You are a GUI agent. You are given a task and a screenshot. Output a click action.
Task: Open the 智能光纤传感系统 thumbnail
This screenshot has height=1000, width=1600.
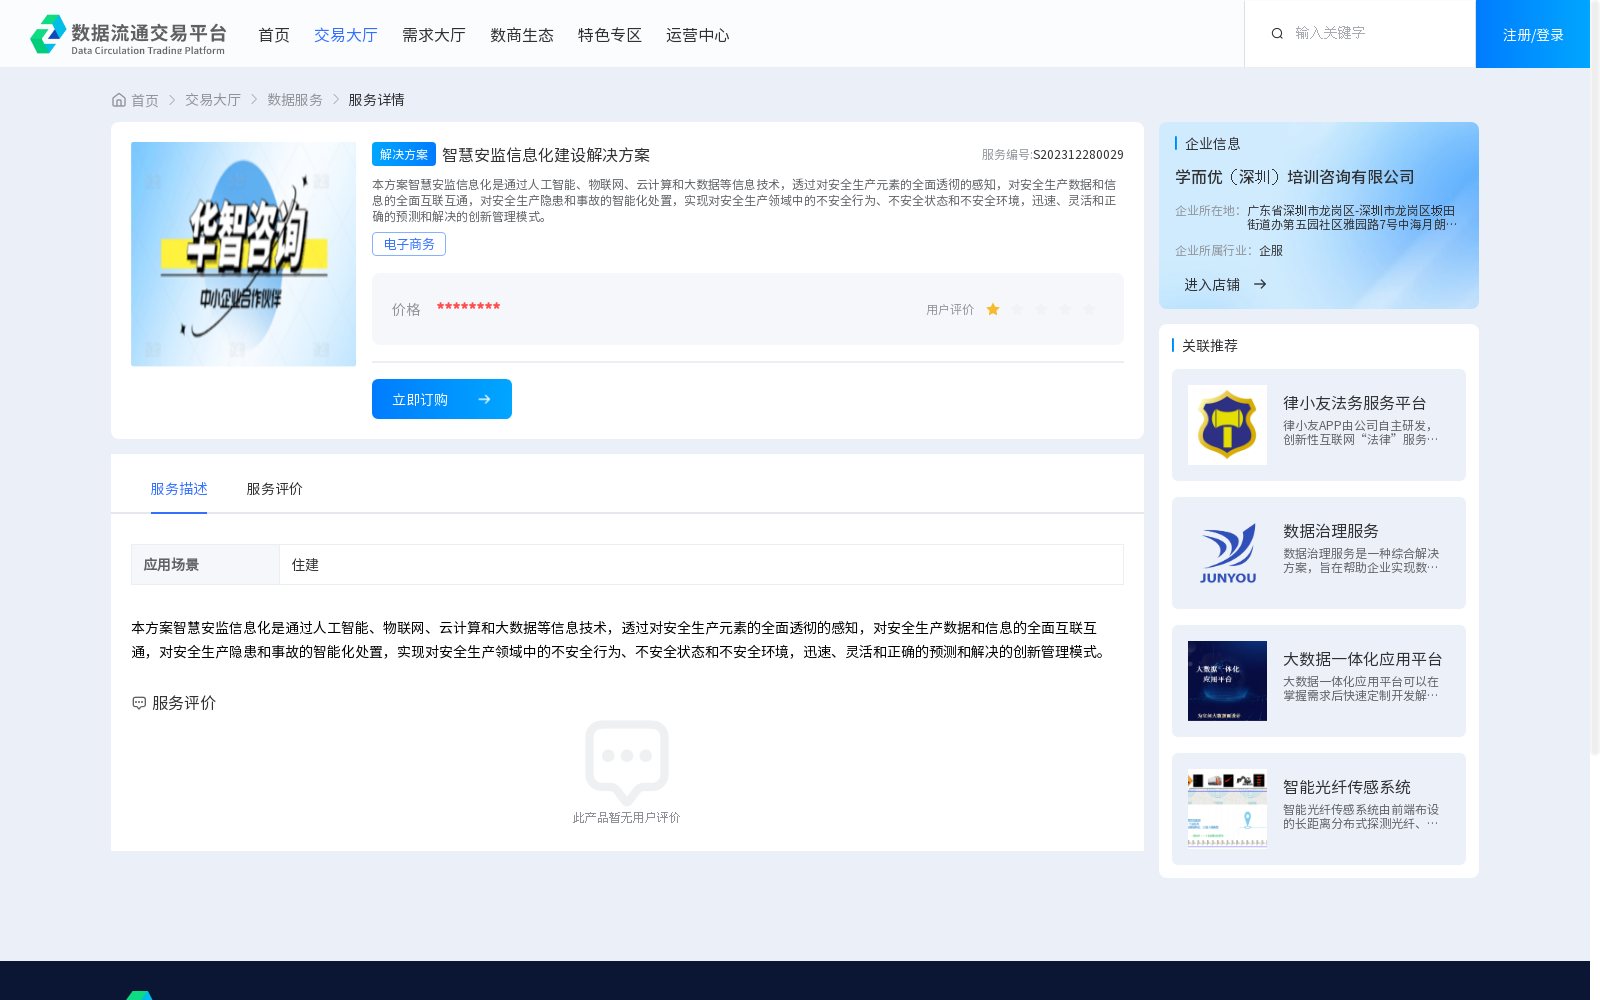pyautogui.click(x=1227, y=809)
